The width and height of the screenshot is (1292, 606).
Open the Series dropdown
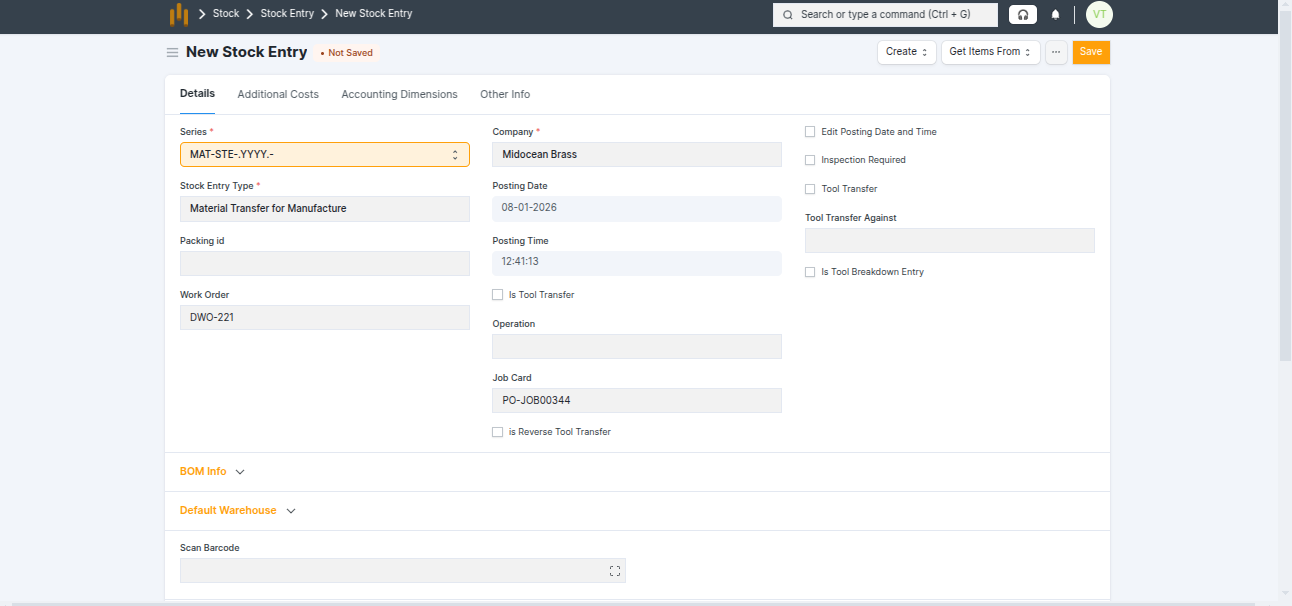click(324, 155)
